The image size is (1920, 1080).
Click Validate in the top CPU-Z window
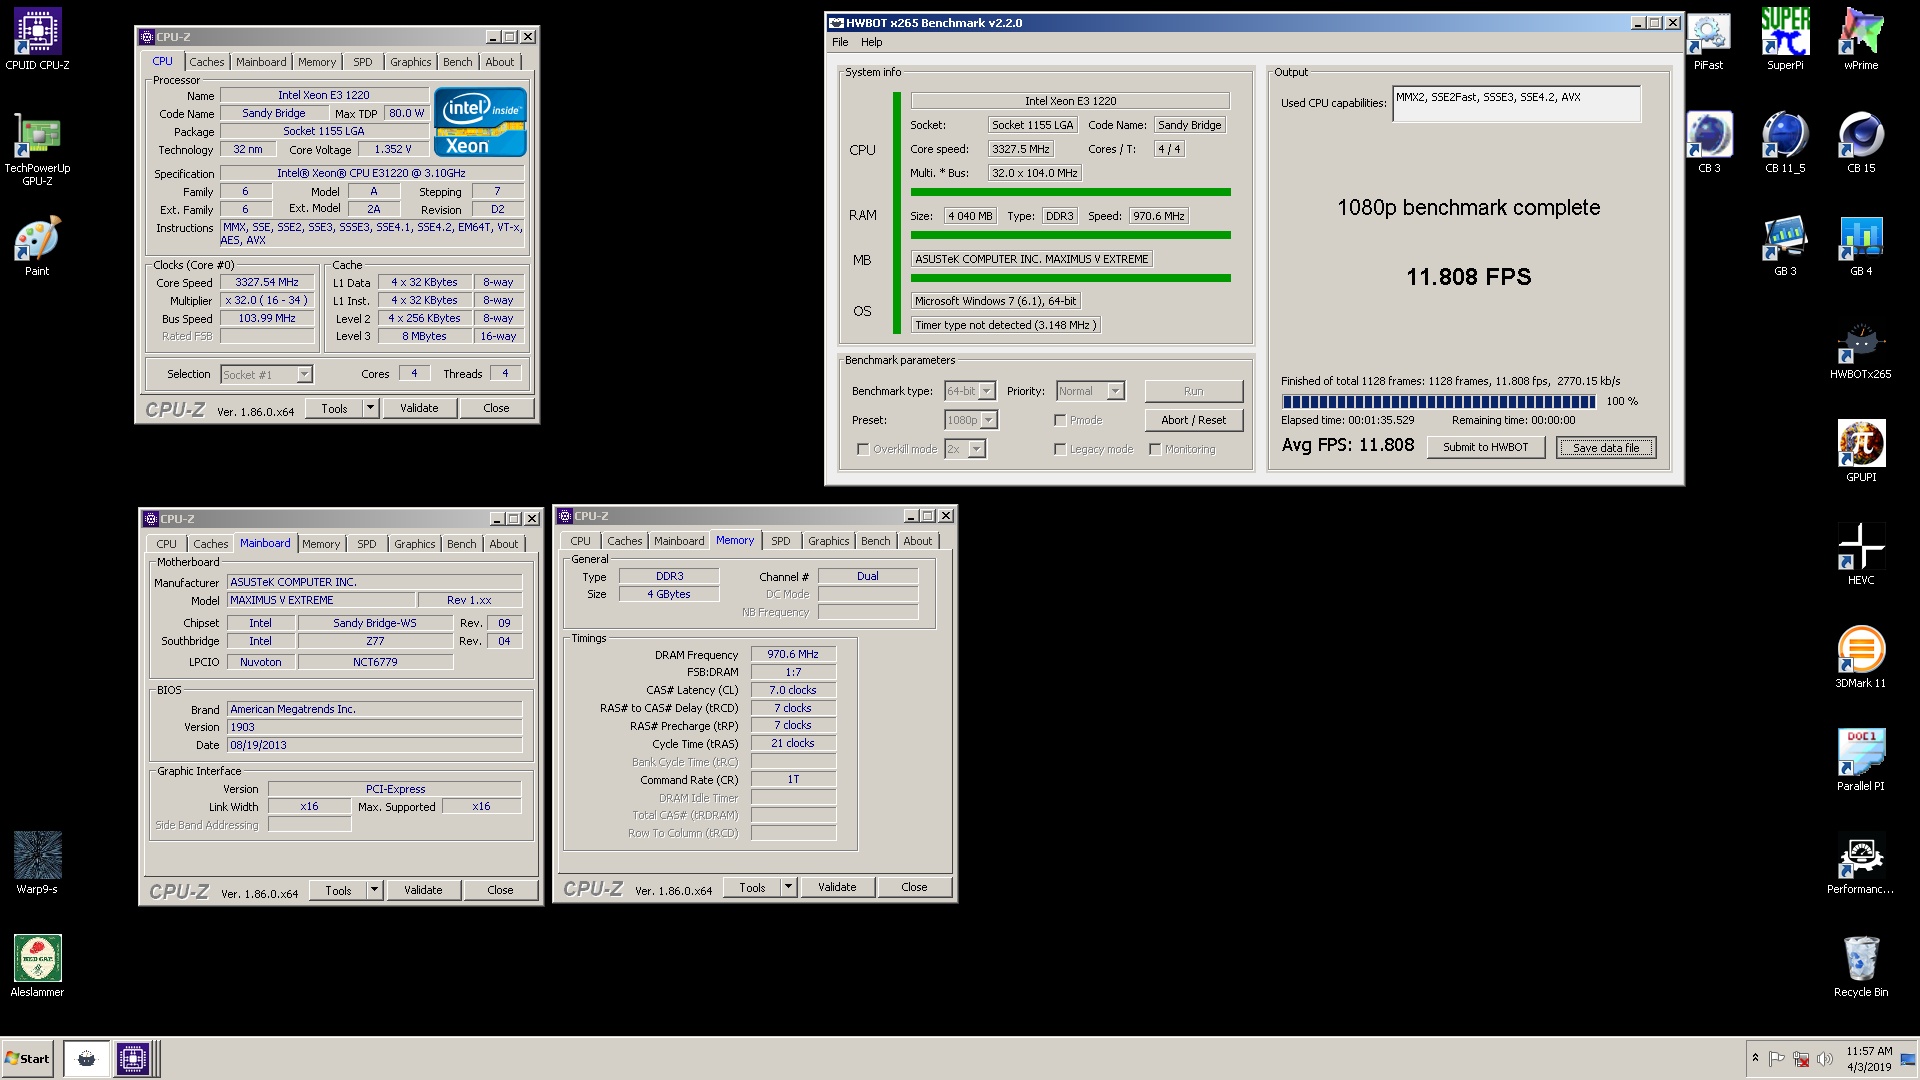419,408
